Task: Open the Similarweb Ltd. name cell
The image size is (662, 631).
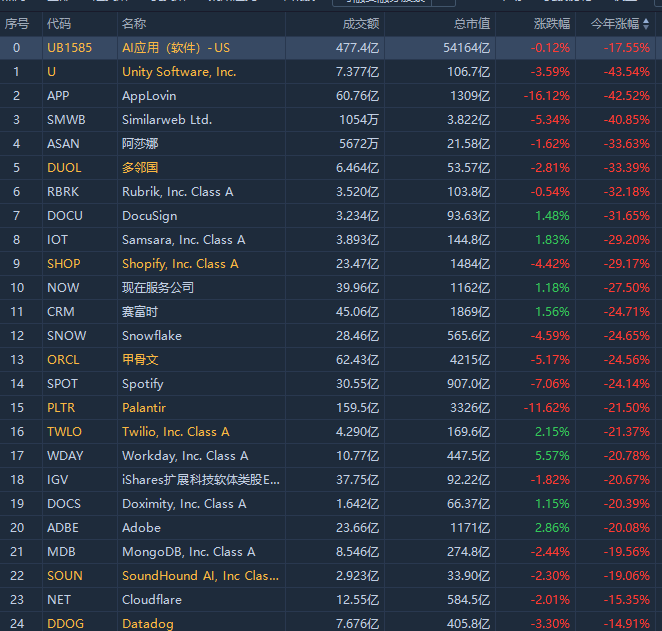Action: click(167, 120)
